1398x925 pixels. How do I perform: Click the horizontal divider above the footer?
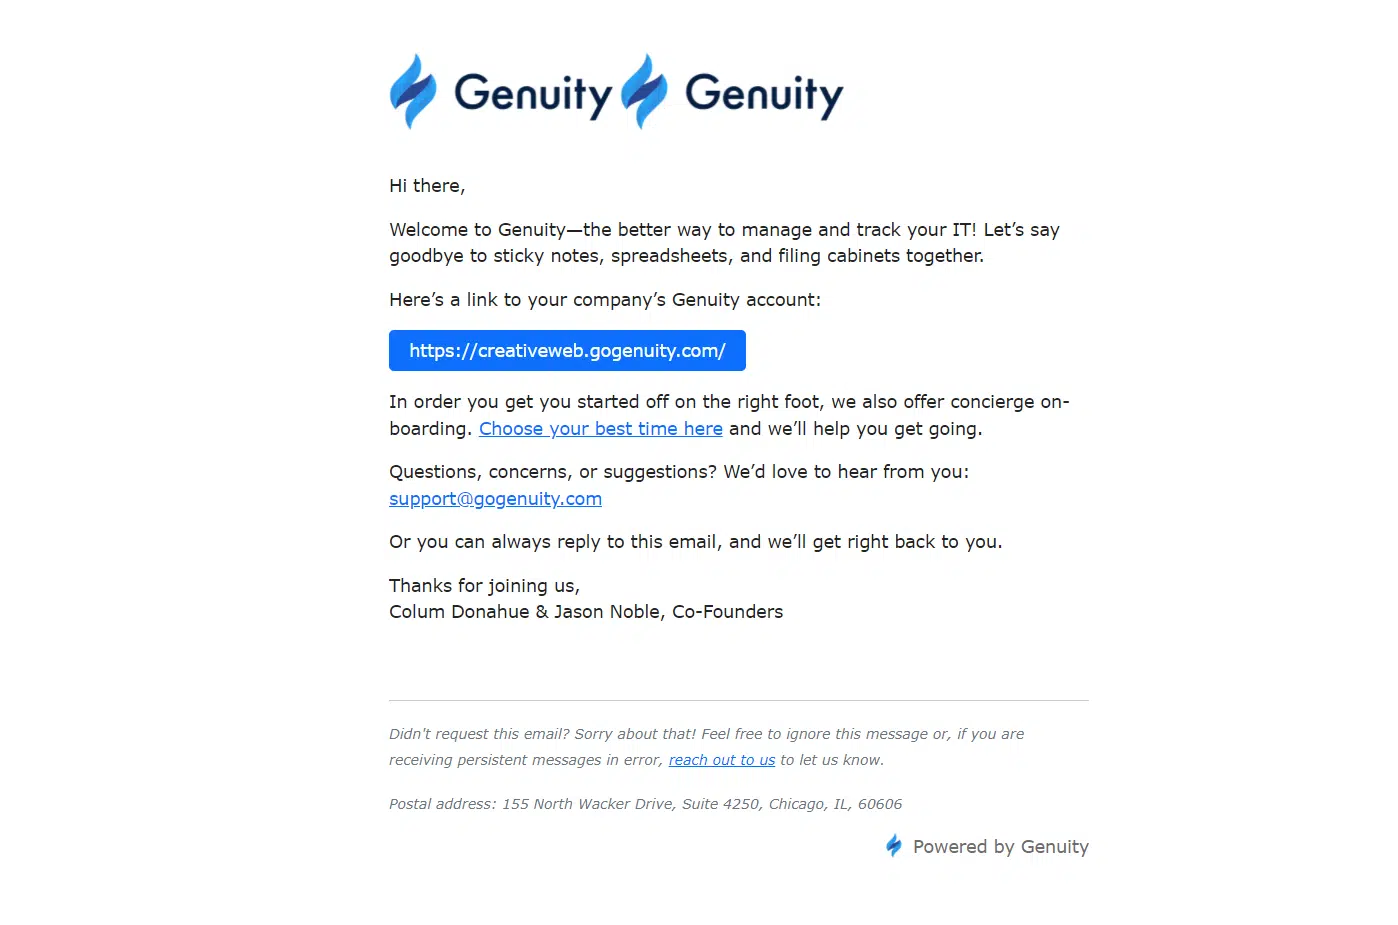click(x=739, y=700)
